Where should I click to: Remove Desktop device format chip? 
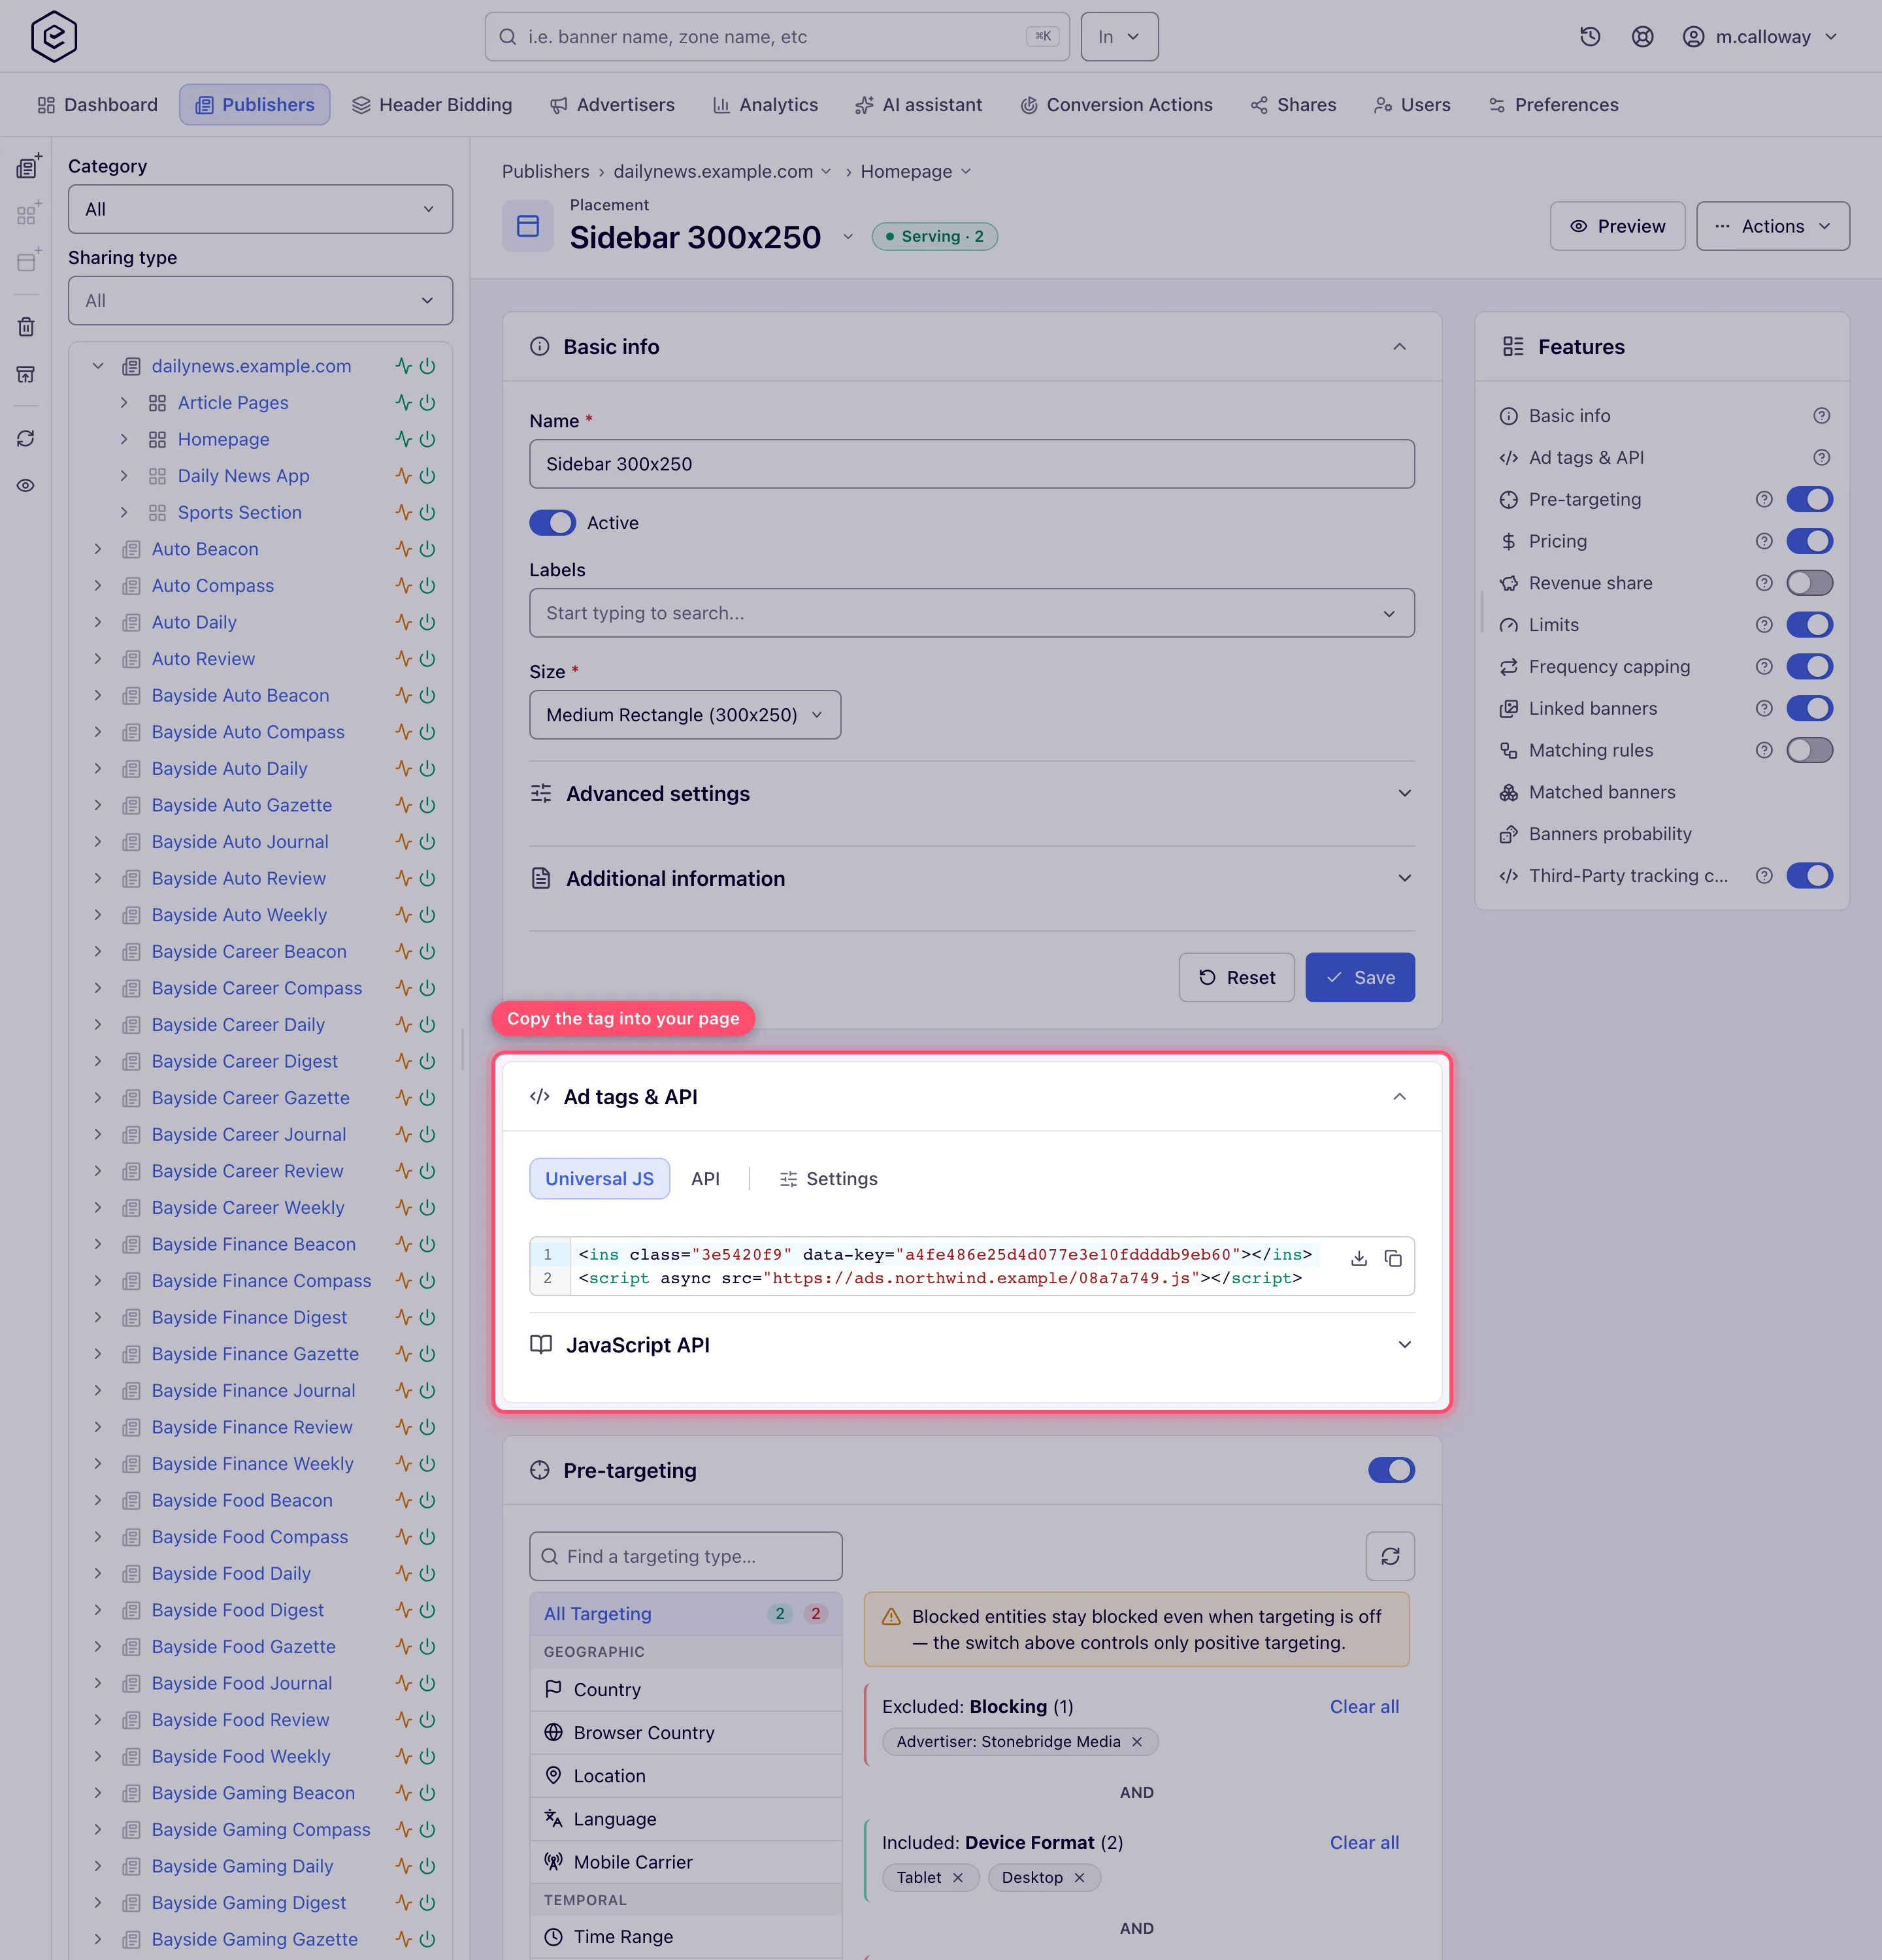tap(1079, 1878)
